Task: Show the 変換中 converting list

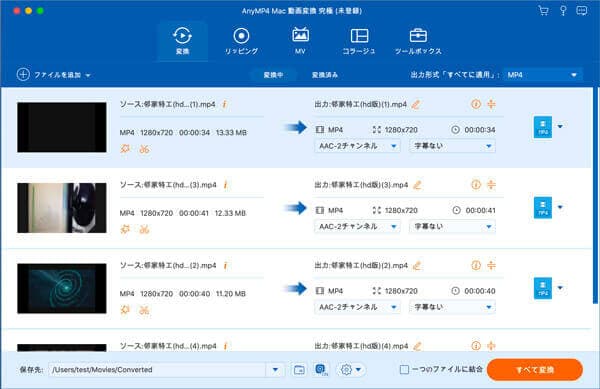Action: (273, 75)
